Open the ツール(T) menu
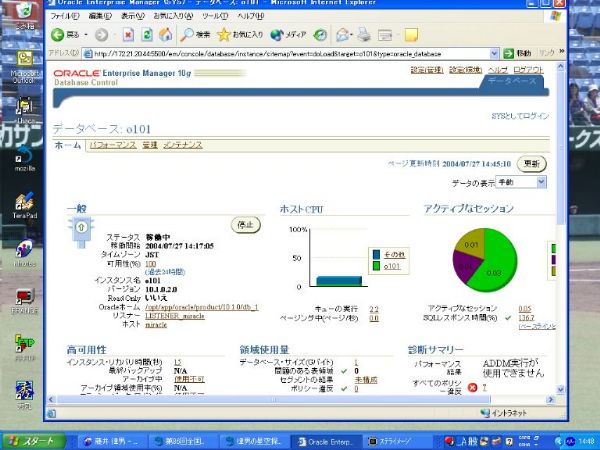The image size is (600, 450). (x=215, y=16)
